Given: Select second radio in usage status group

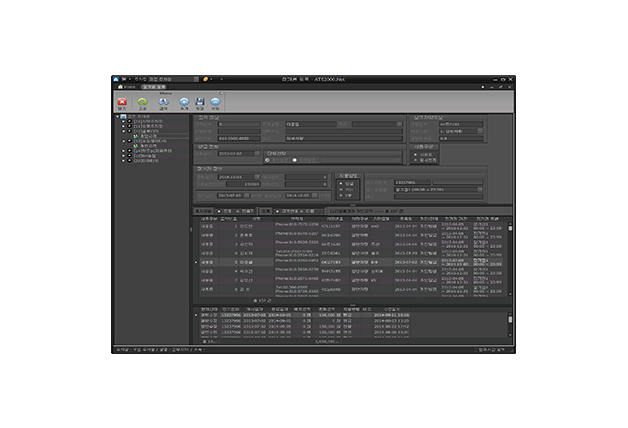Looking at the screenshot, I should click(x=415, y=160).
